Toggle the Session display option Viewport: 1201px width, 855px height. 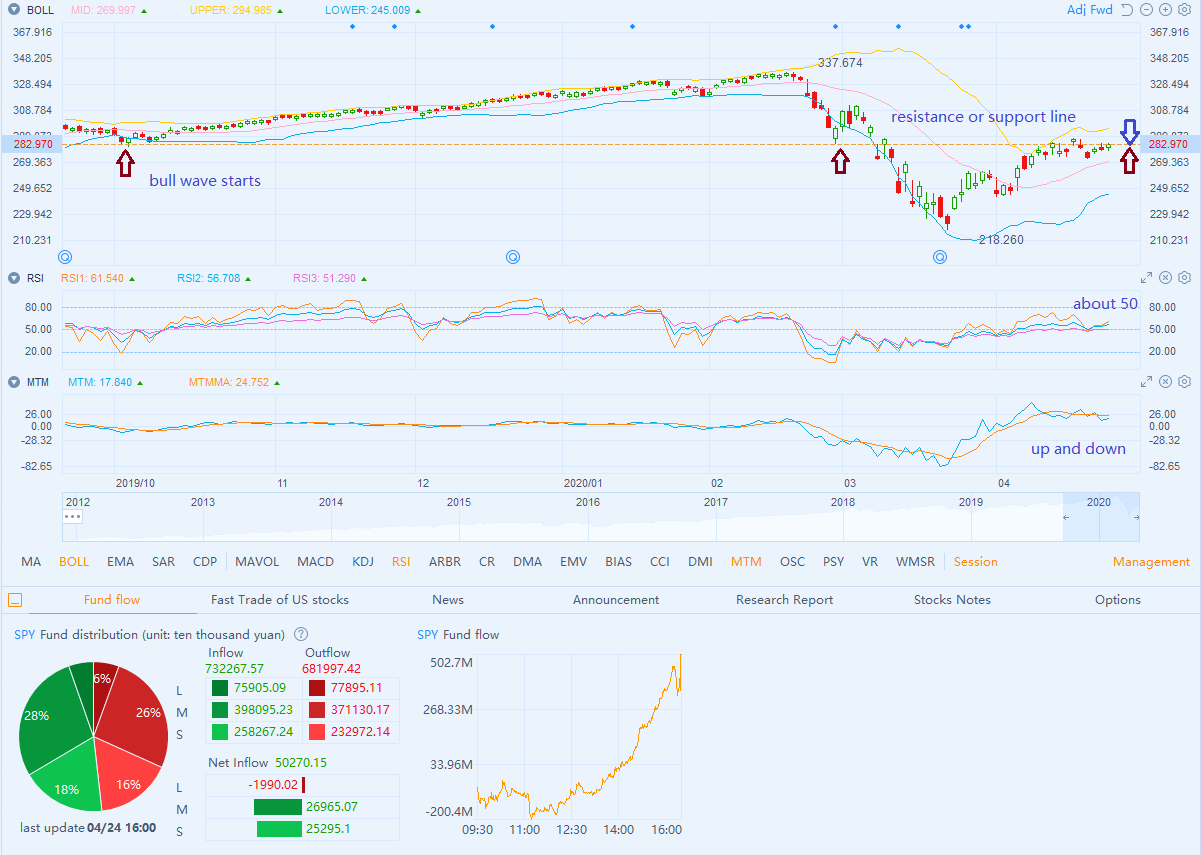coord(975,562)
